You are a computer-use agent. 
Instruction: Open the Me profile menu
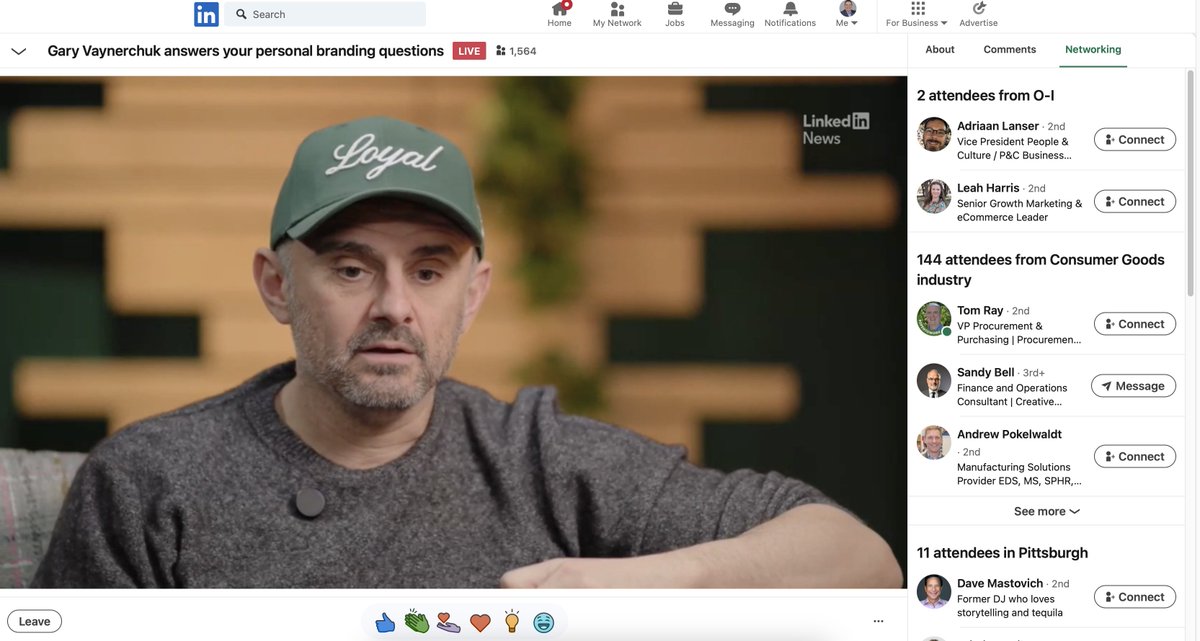[847, 14]
